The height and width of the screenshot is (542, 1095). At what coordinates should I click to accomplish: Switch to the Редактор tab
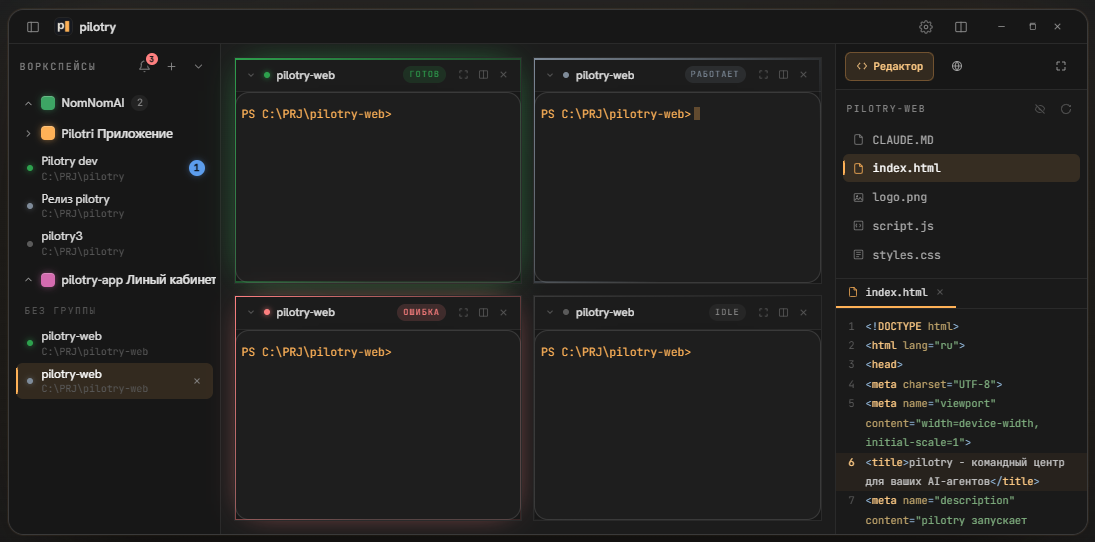point(889,66)
